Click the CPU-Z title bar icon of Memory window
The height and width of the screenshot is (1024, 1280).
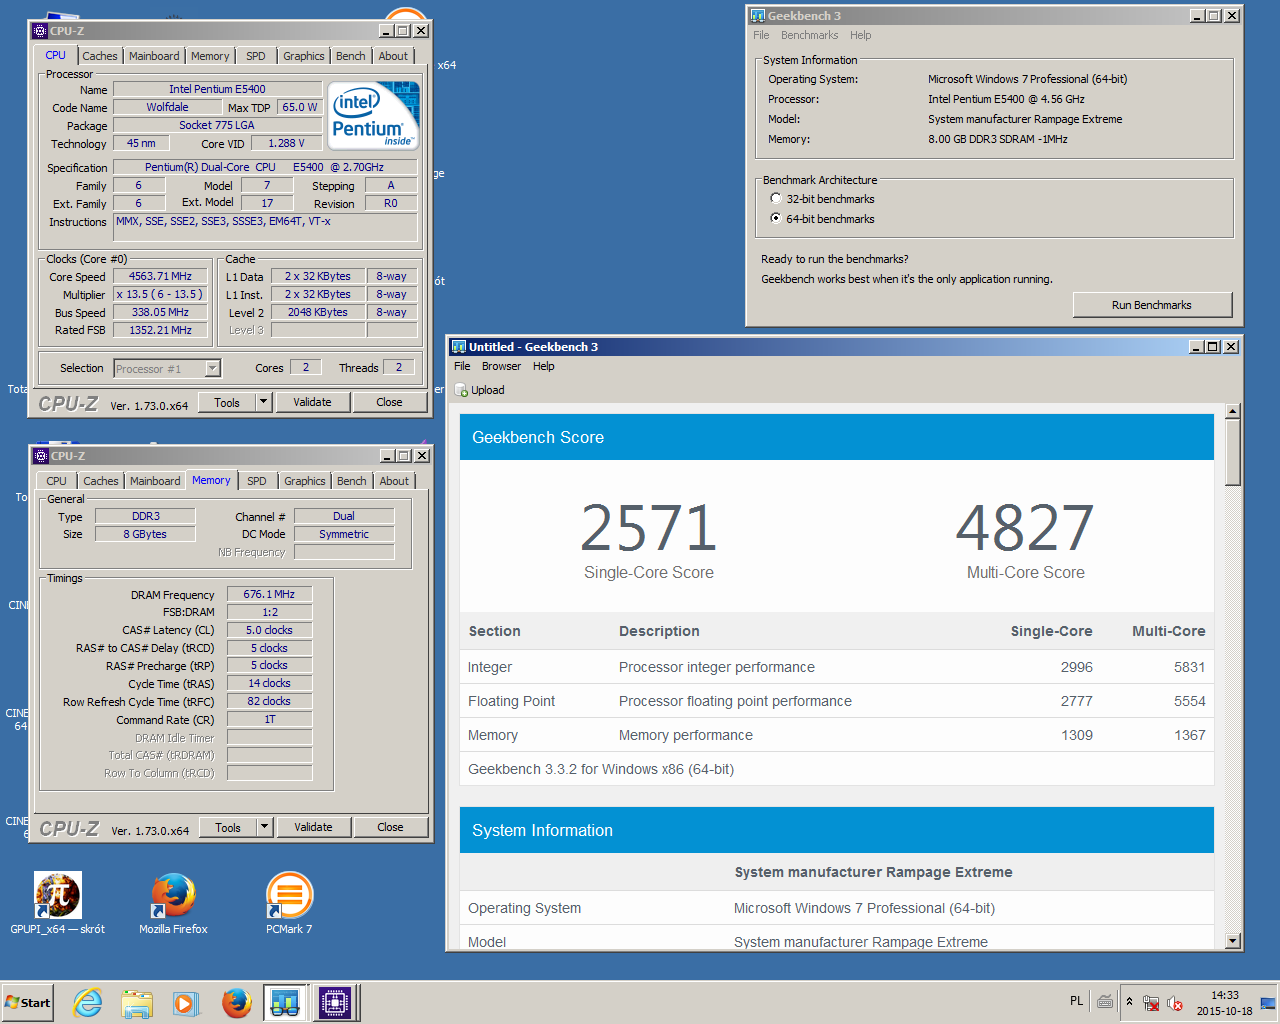point(41,456)
